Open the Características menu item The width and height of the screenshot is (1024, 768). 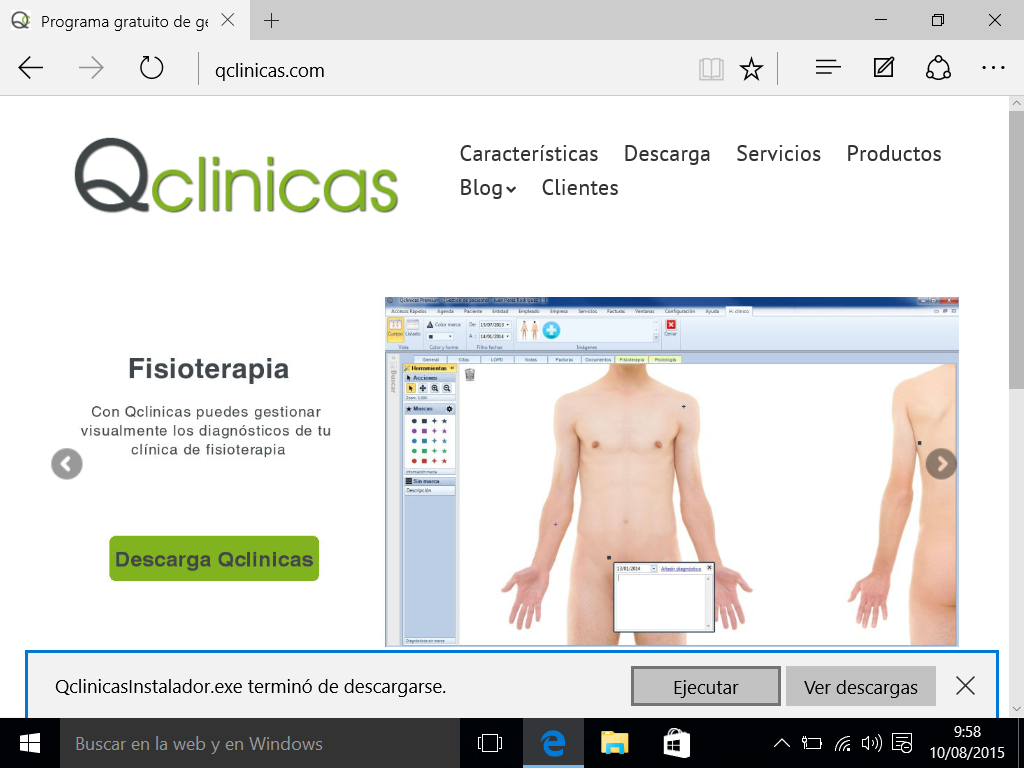[x=528, y=154]
